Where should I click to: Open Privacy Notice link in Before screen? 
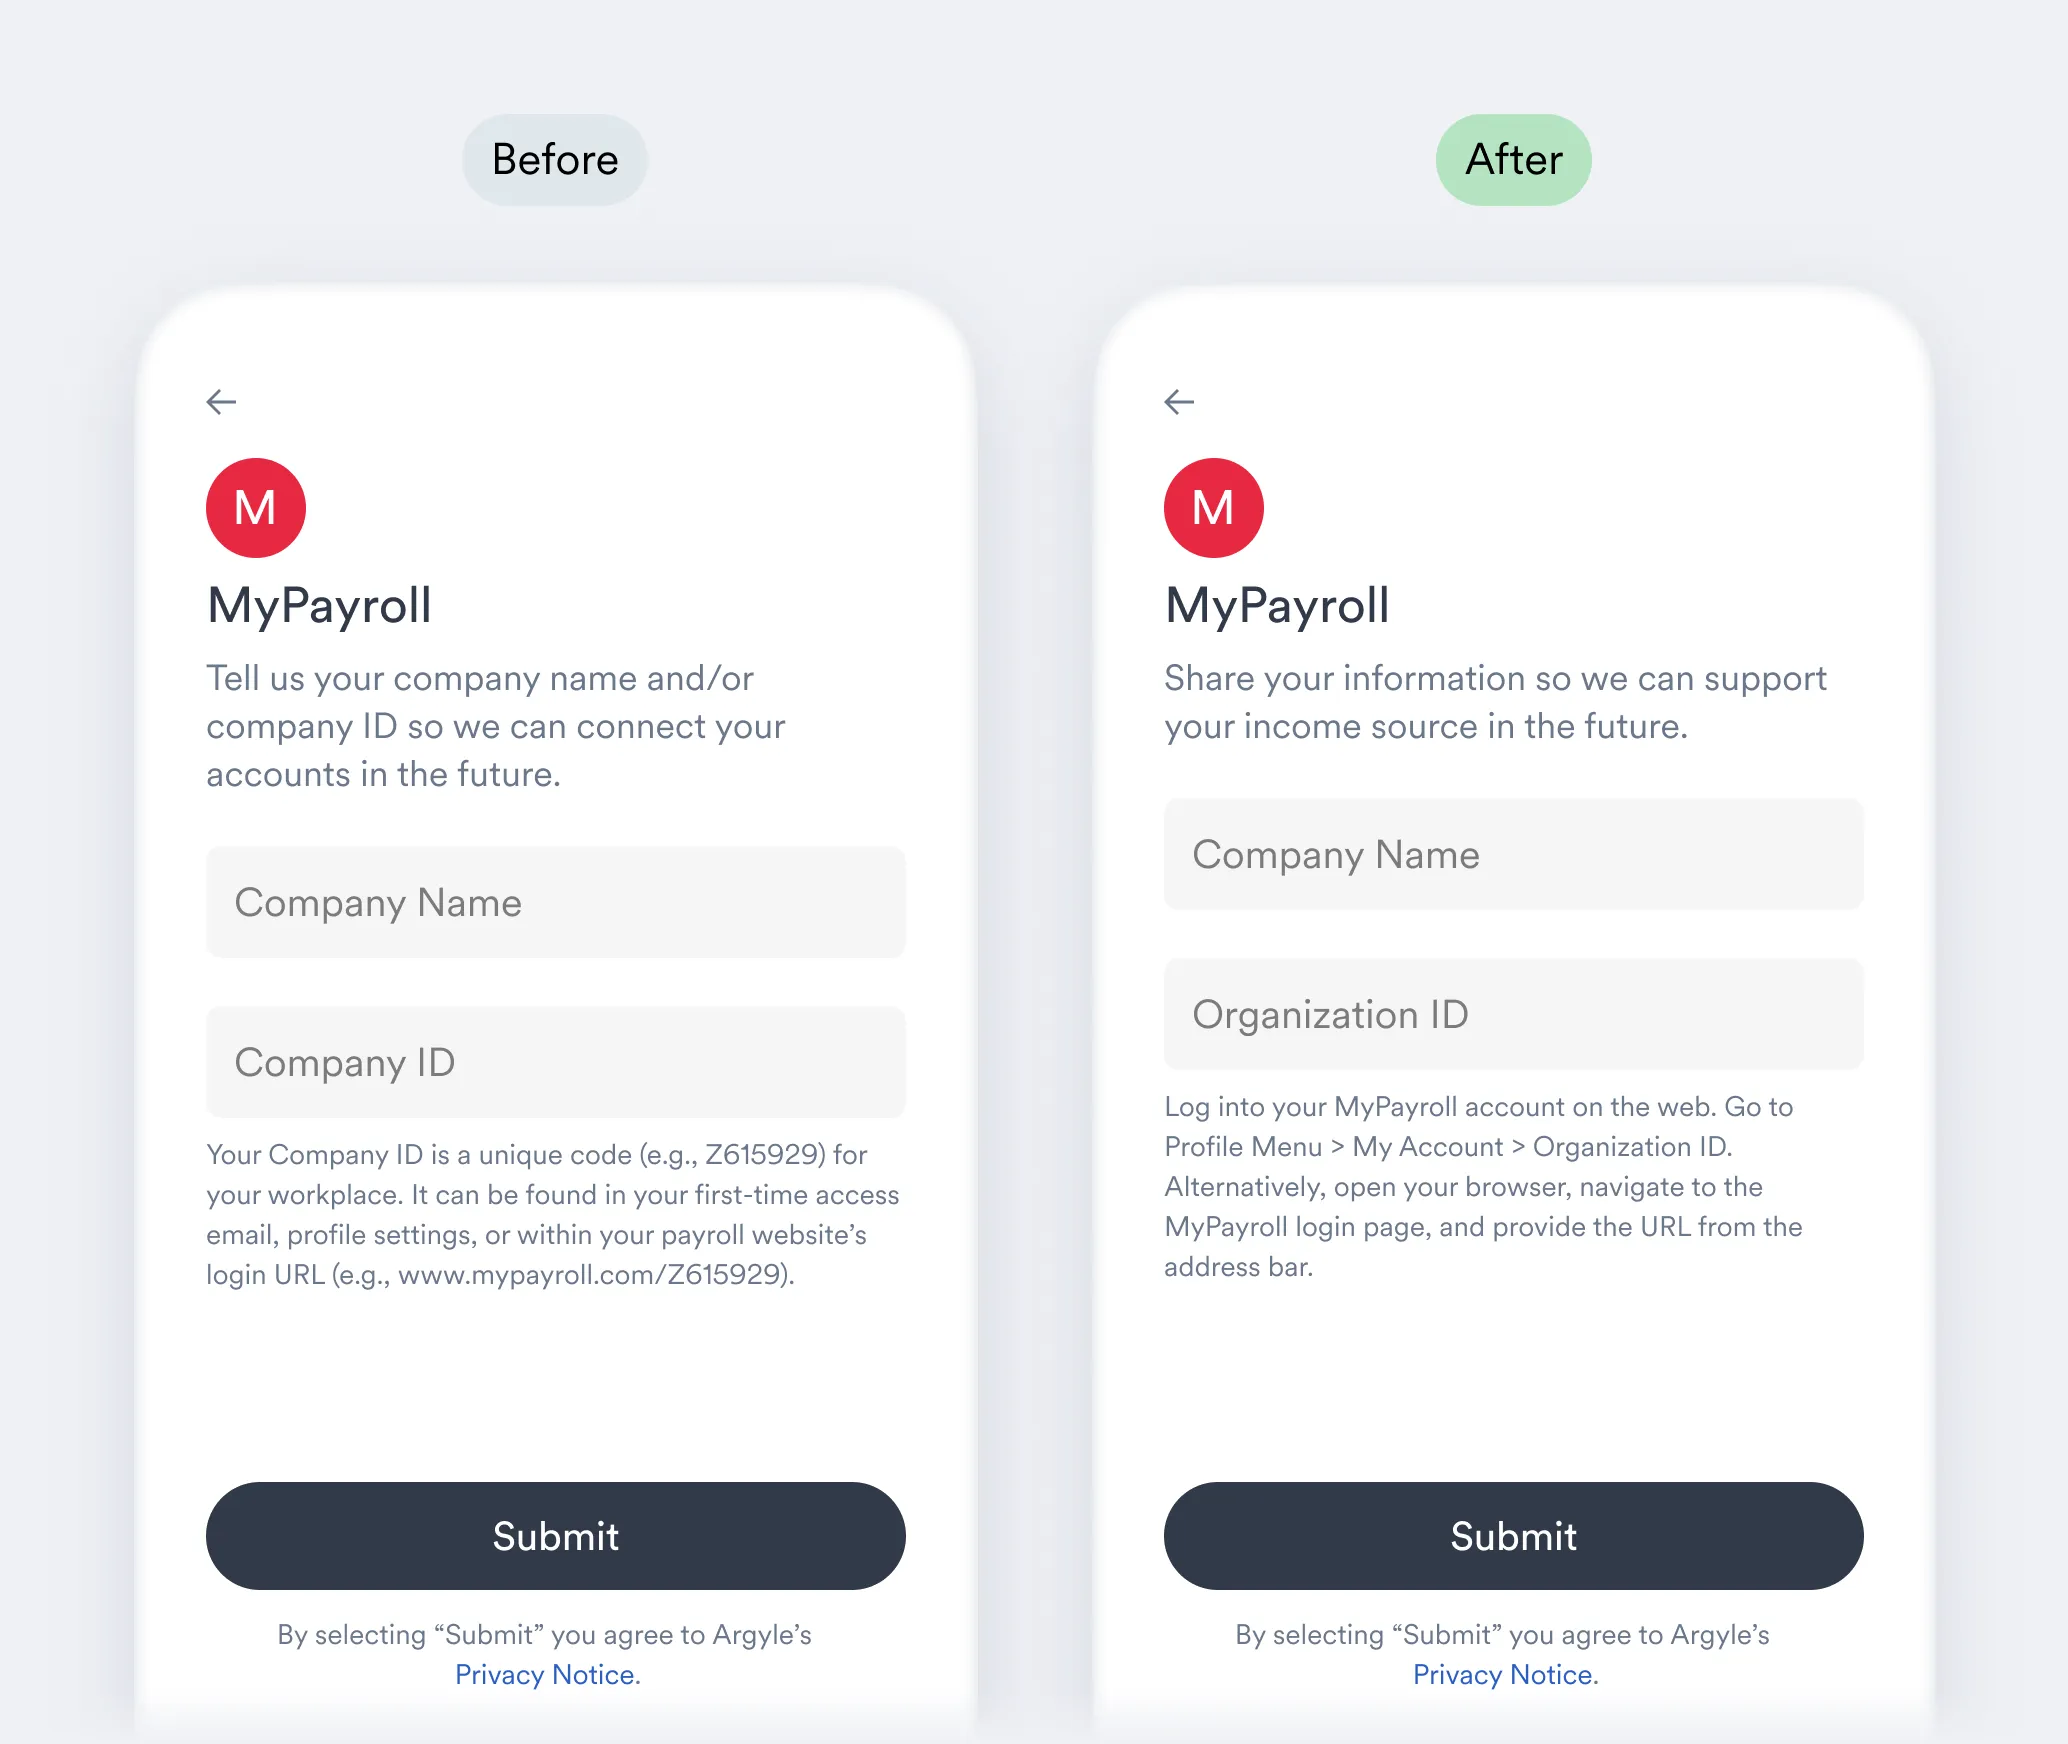click(547, 1674)
